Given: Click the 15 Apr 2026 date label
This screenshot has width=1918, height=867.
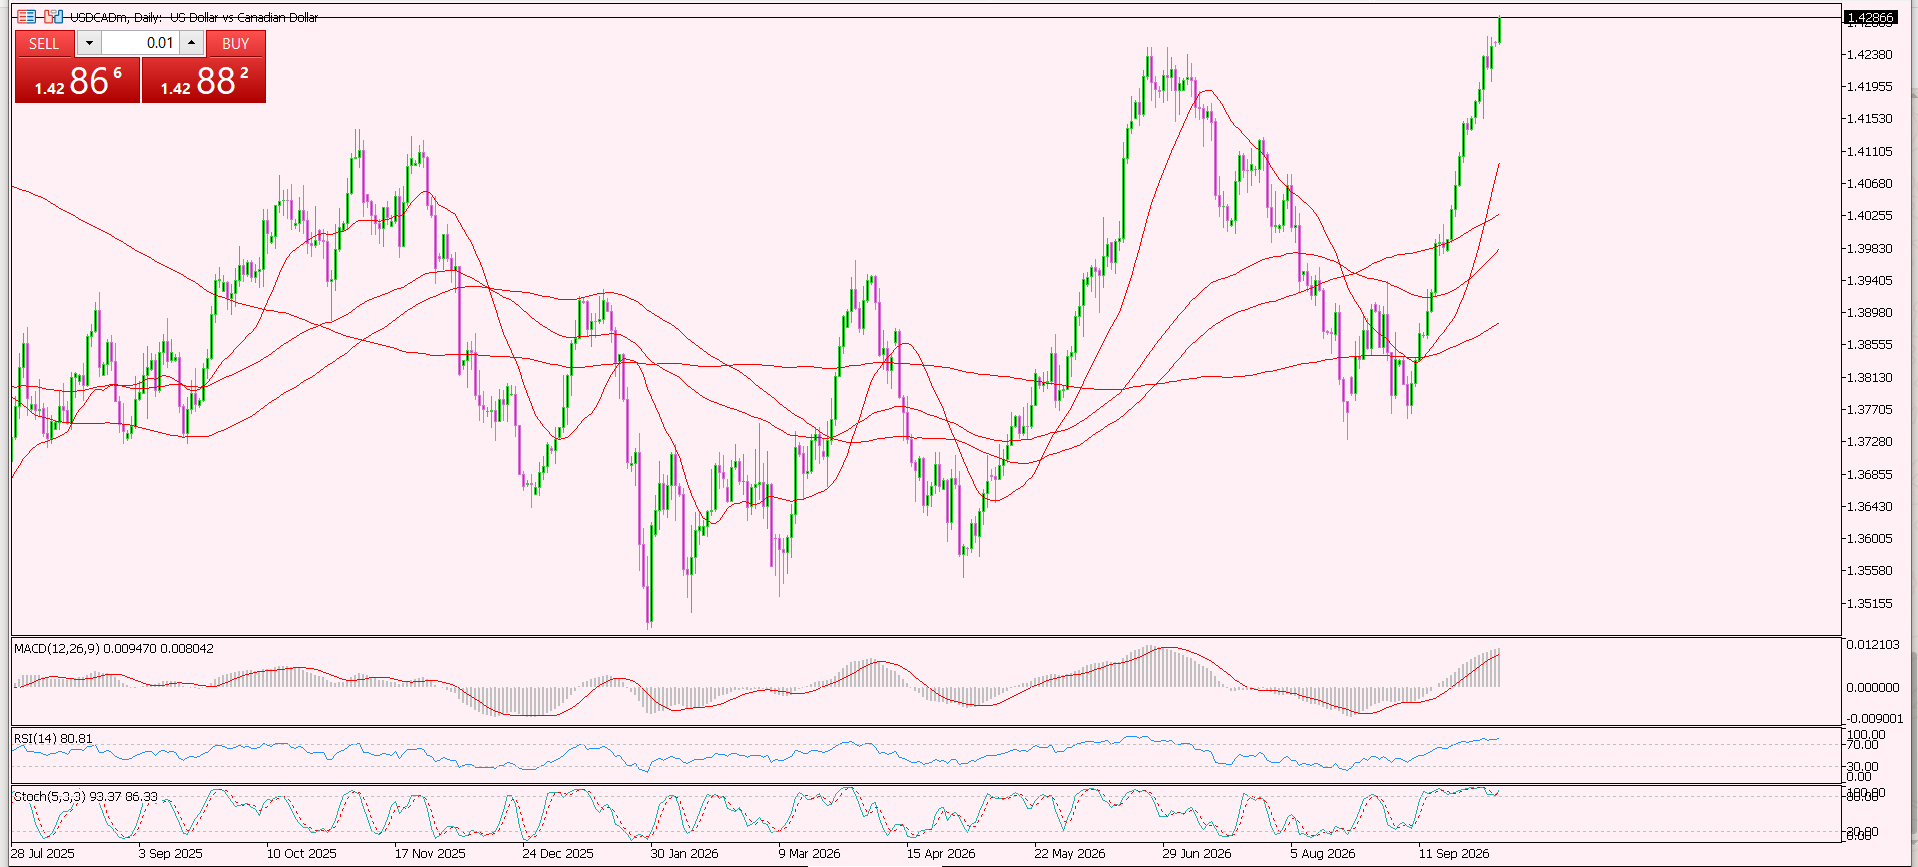Looking at the screenshot, I should point(941,854).
